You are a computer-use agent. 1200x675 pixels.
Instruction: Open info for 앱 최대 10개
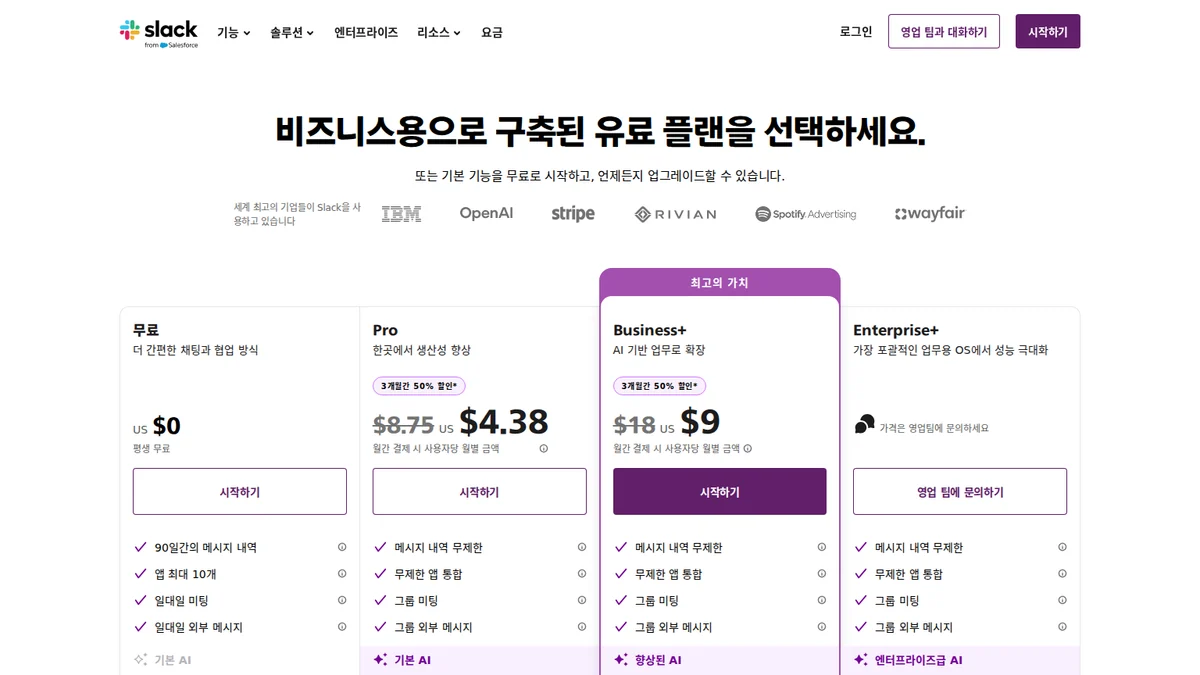pyautogui.click(x=342, y=574)
